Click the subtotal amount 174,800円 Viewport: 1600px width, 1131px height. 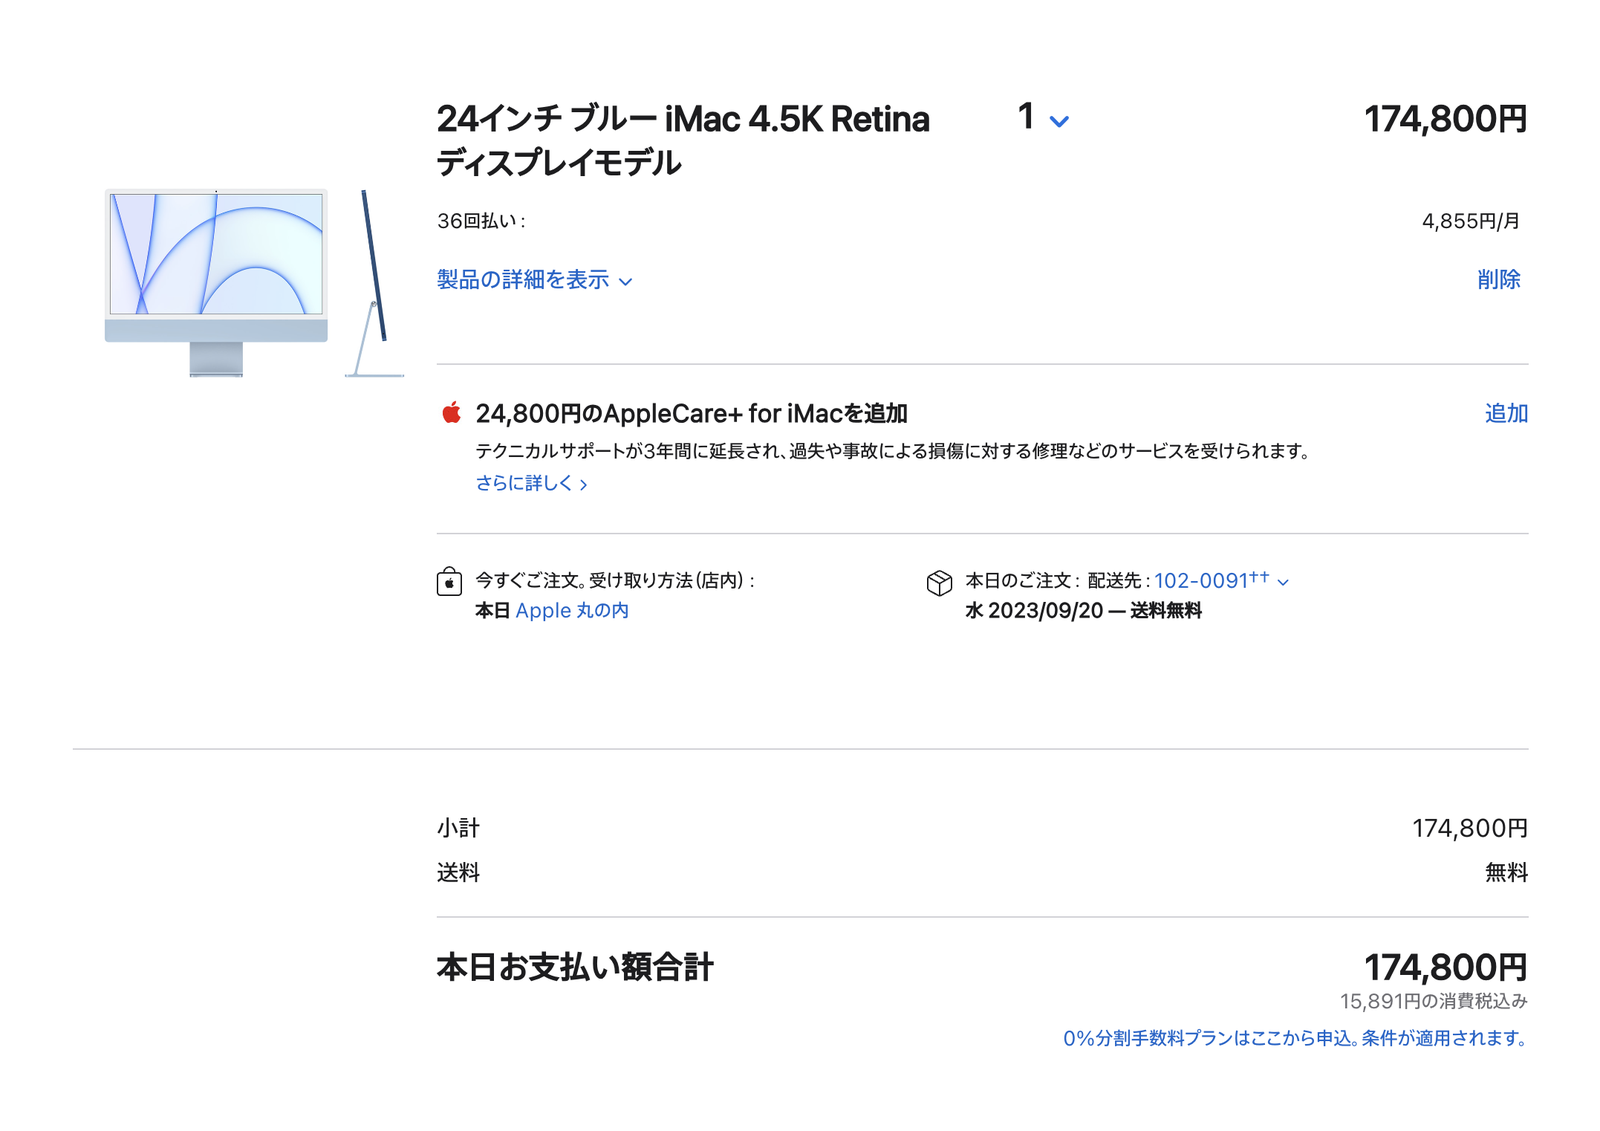1469,828
